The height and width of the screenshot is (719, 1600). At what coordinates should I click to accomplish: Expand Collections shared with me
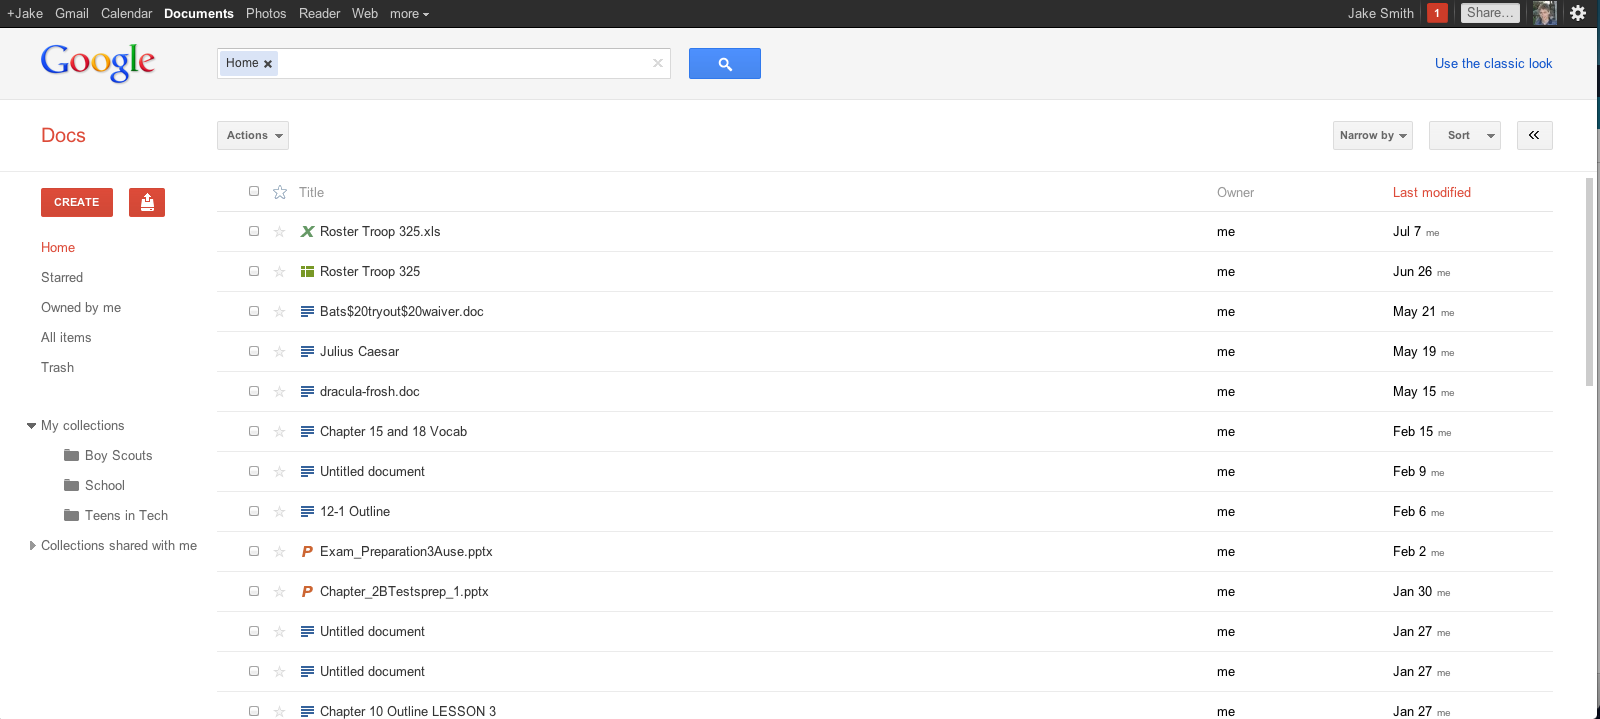pyautogui.click(x=33, y=545)
